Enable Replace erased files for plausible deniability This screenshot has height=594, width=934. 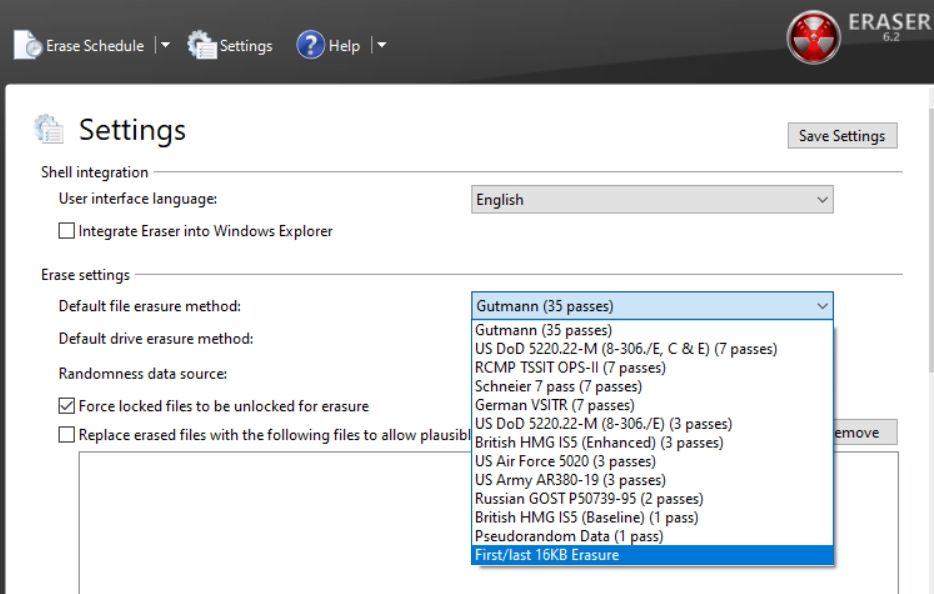point(67,434)
